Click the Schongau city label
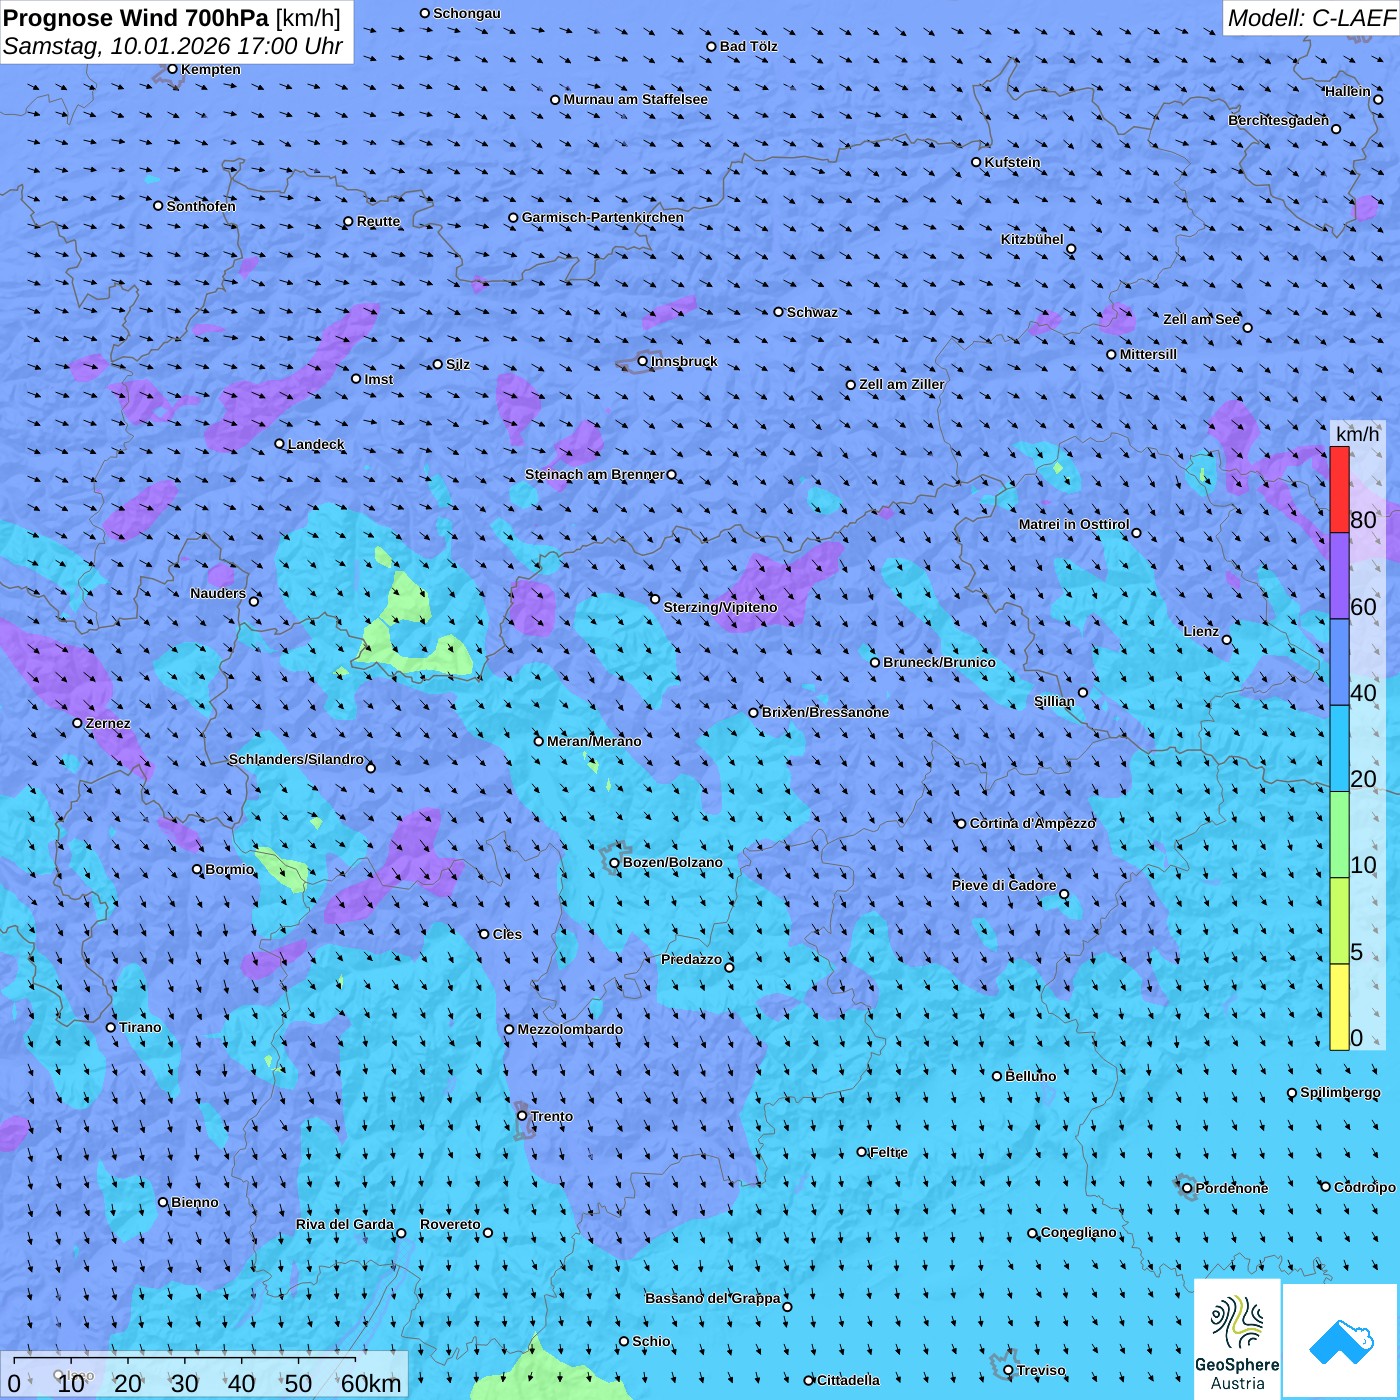The image size is (1400, 1400). [467, 13]
